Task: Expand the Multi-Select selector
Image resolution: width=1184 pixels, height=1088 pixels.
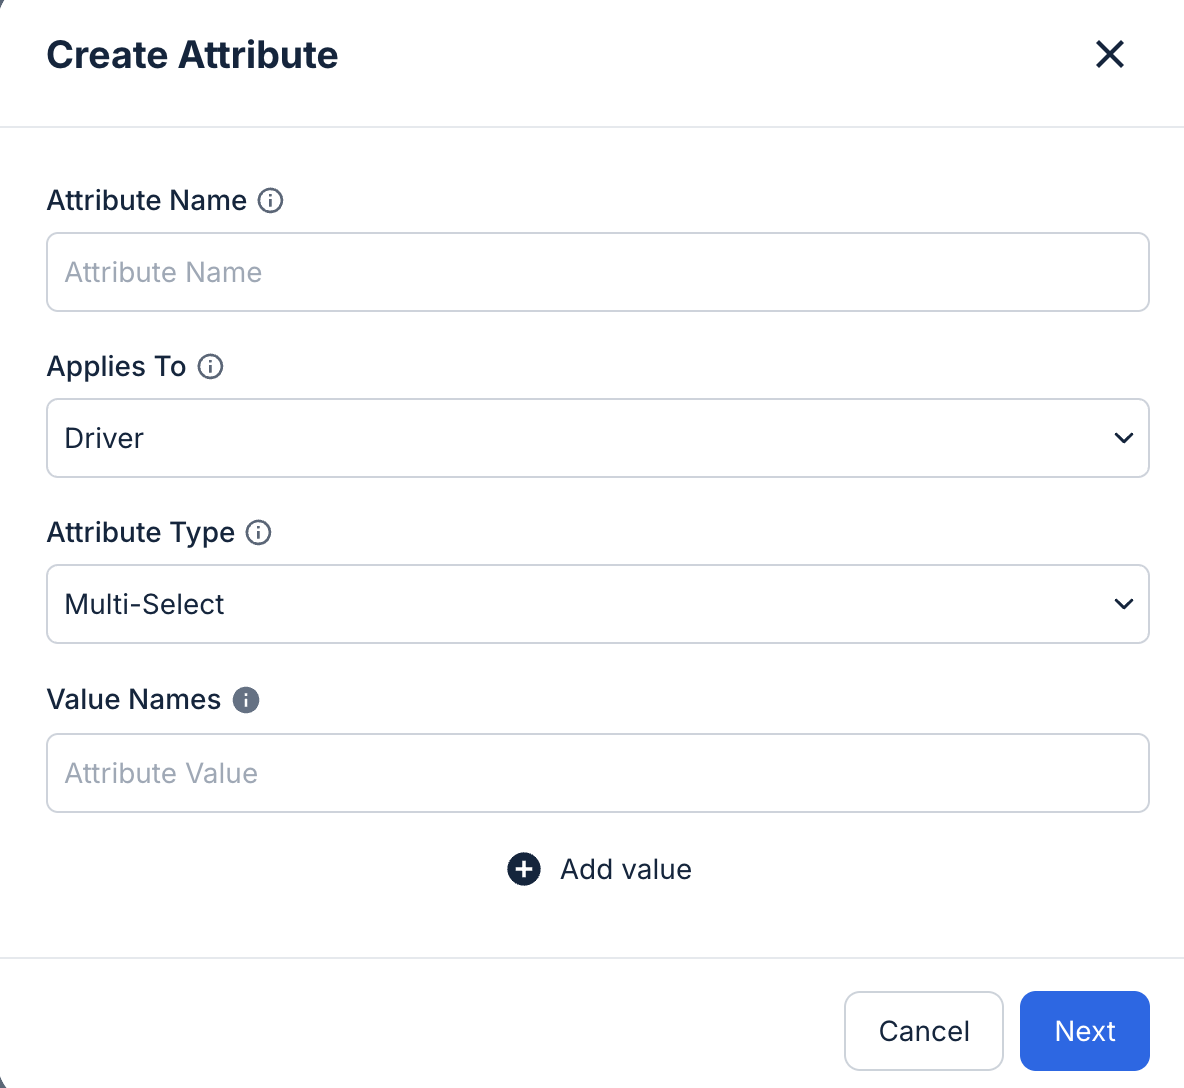Action: [598, 604]
